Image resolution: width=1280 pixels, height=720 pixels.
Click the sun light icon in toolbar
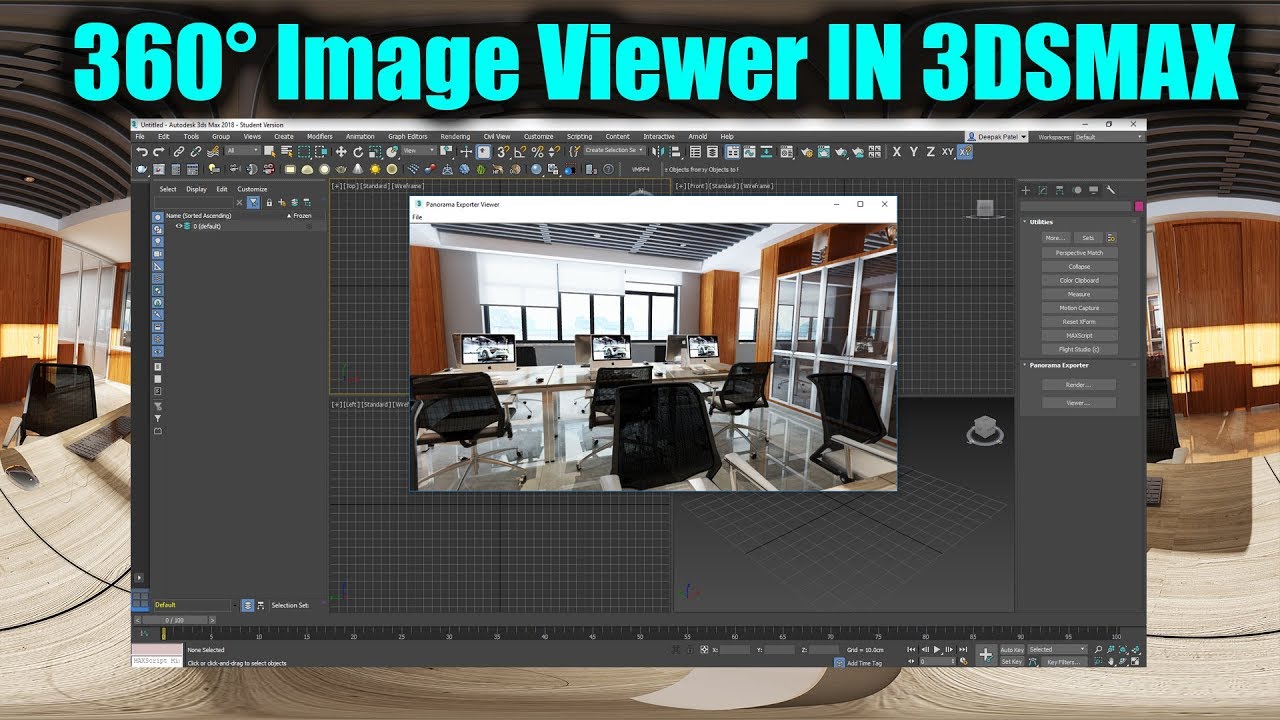375,169
